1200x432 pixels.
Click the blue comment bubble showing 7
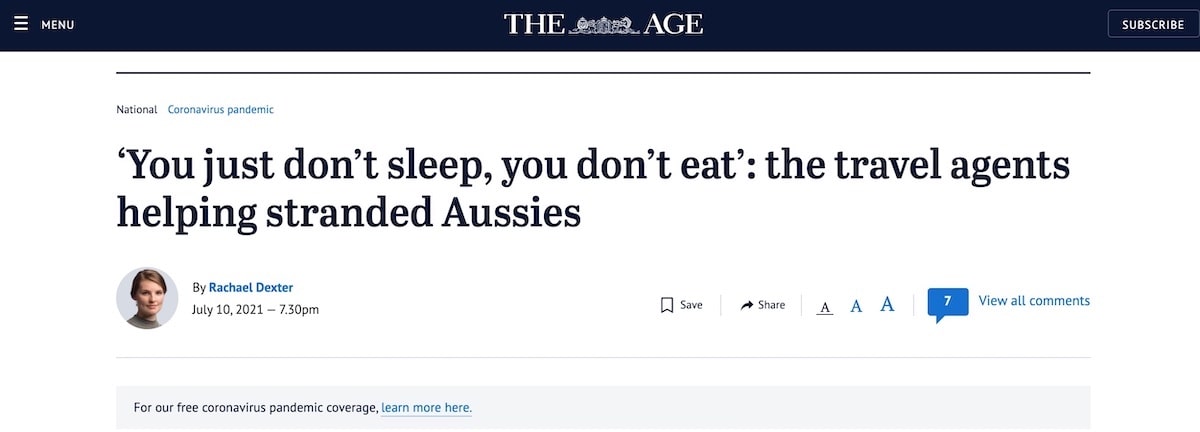coord(947,302)
